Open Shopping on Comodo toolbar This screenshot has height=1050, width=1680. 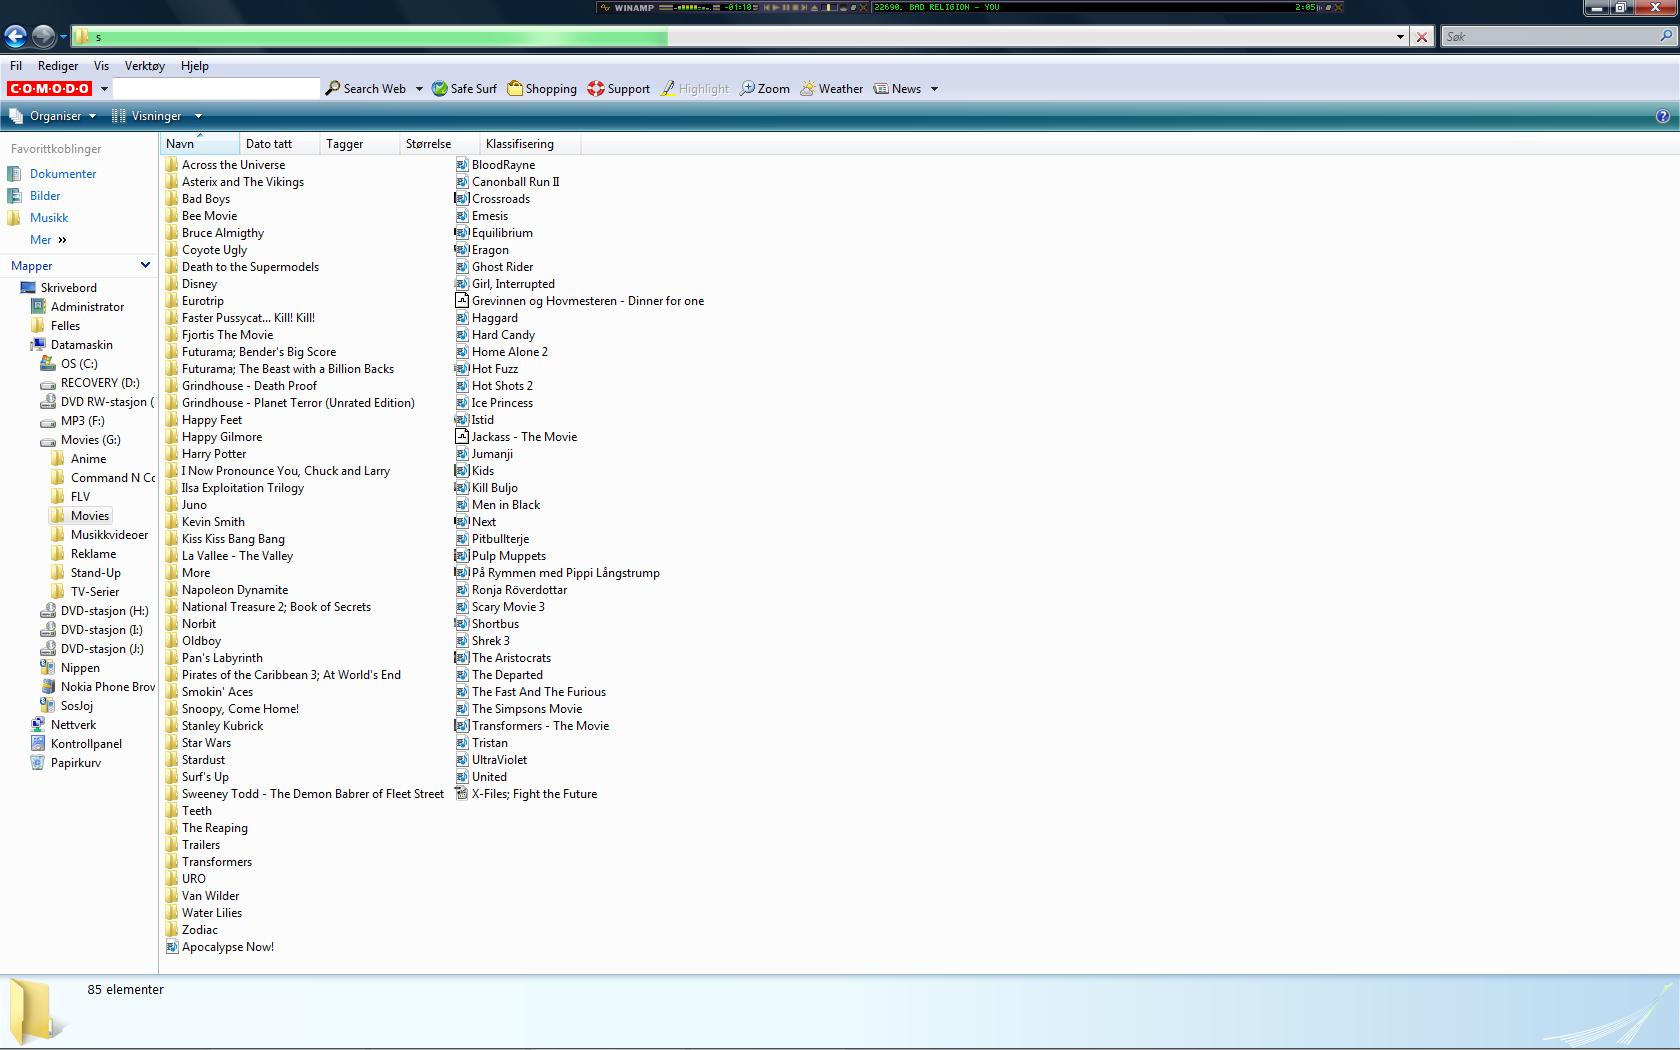pyautogui.click(x=542, y=89)
